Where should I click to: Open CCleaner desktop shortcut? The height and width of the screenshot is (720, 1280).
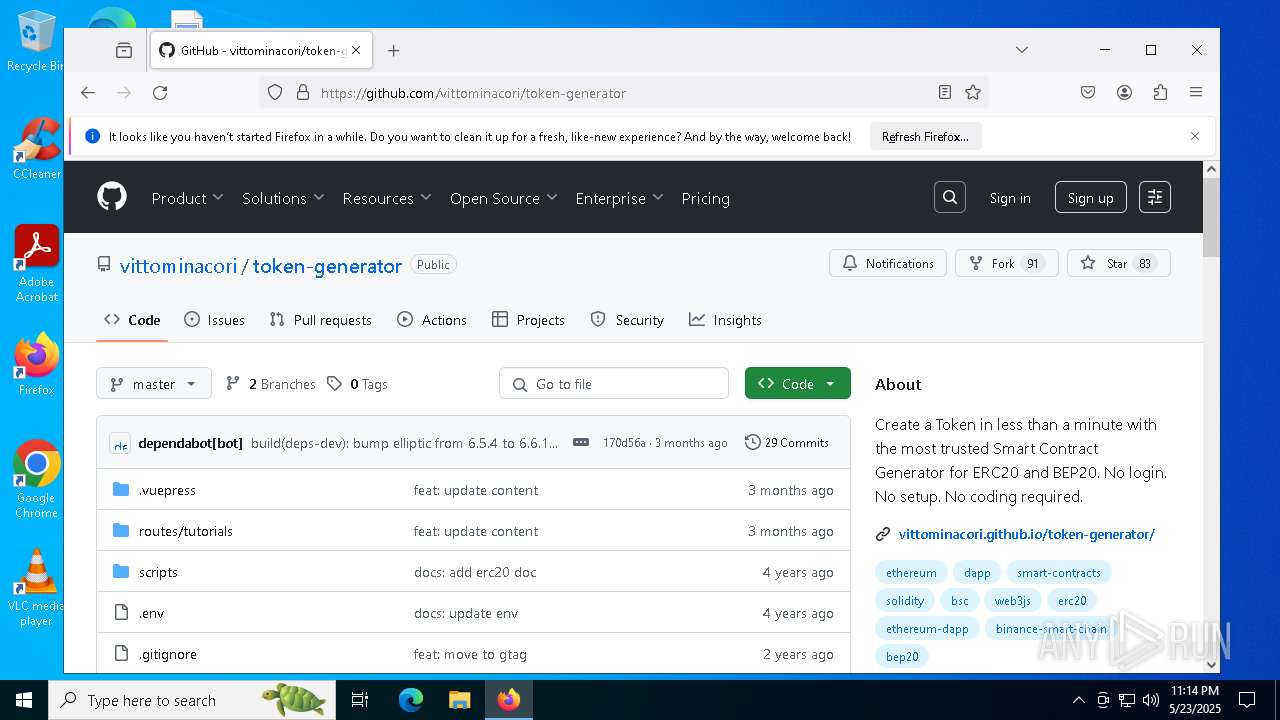(37, 148)
